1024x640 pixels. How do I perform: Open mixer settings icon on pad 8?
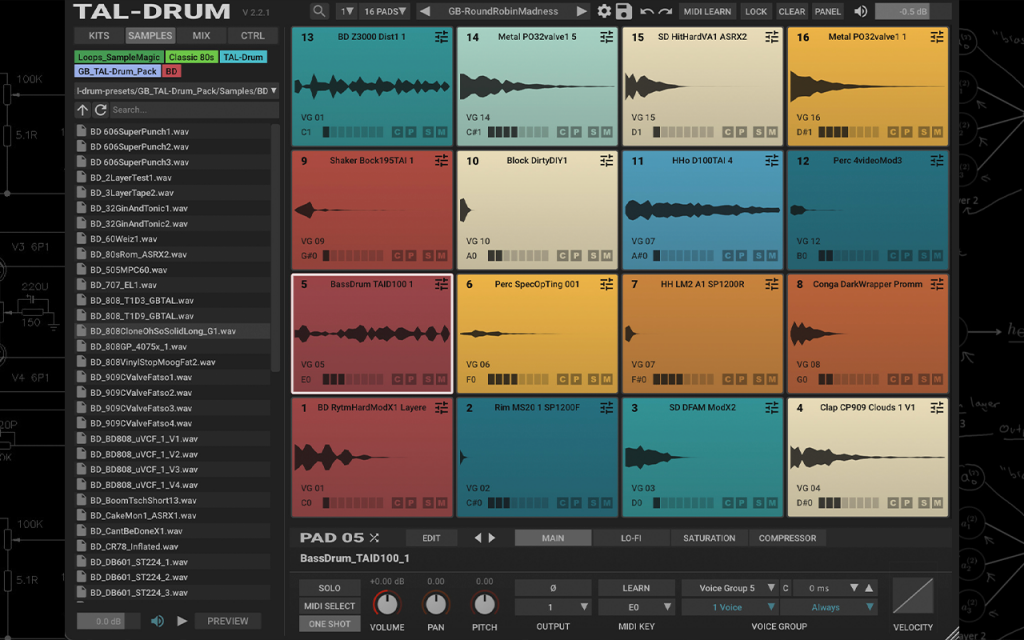[937, 284]
